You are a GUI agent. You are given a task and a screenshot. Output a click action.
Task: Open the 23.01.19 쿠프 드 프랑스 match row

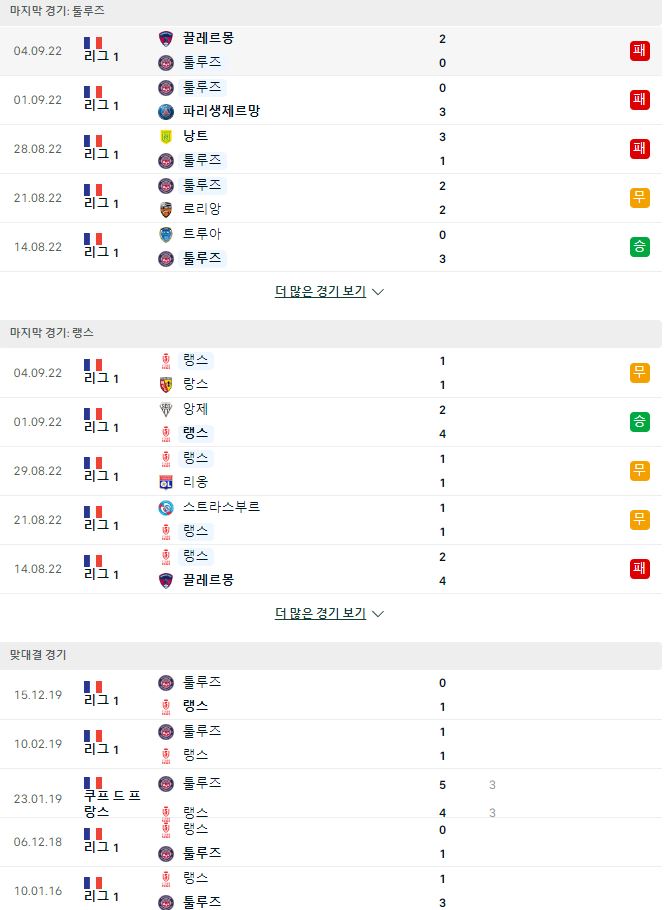point(331,797)
